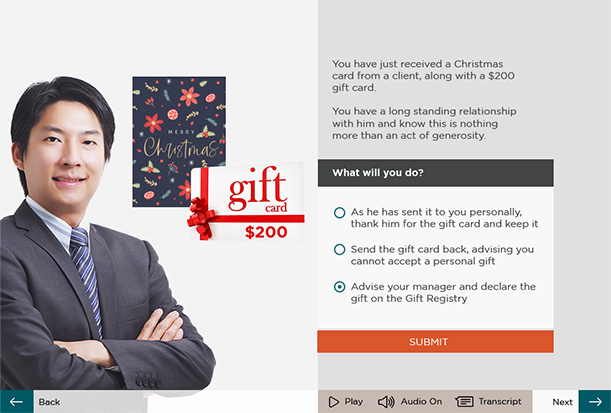
Task: Click the 'What will you do?' header
Action: [x=435, y=173]
